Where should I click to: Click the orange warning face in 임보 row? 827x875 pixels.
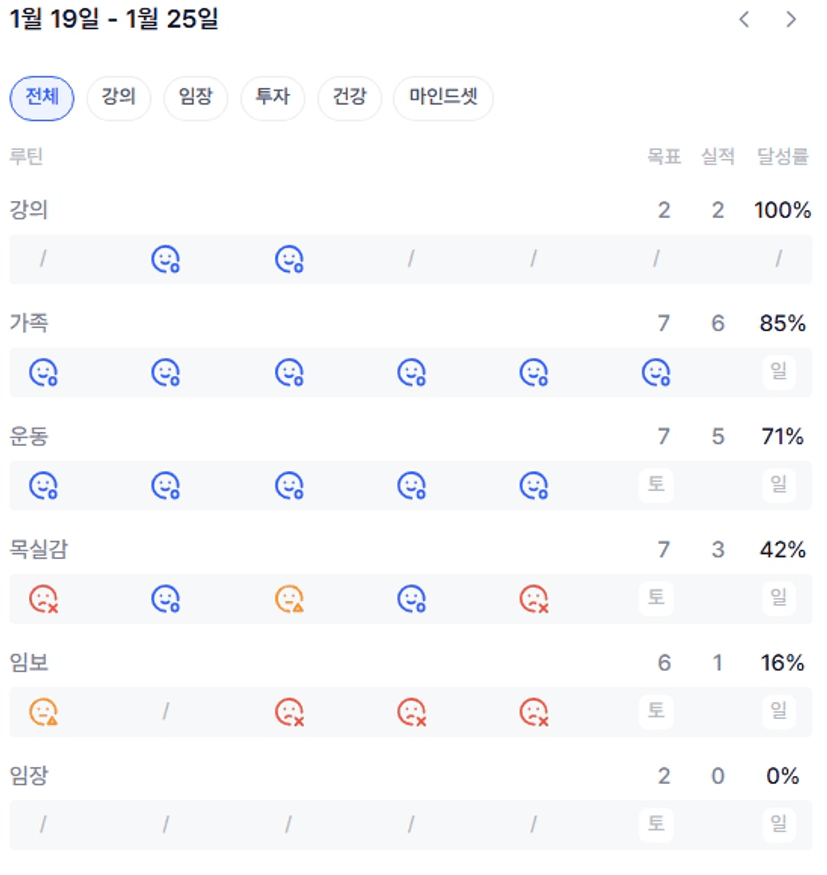point(42,712)
